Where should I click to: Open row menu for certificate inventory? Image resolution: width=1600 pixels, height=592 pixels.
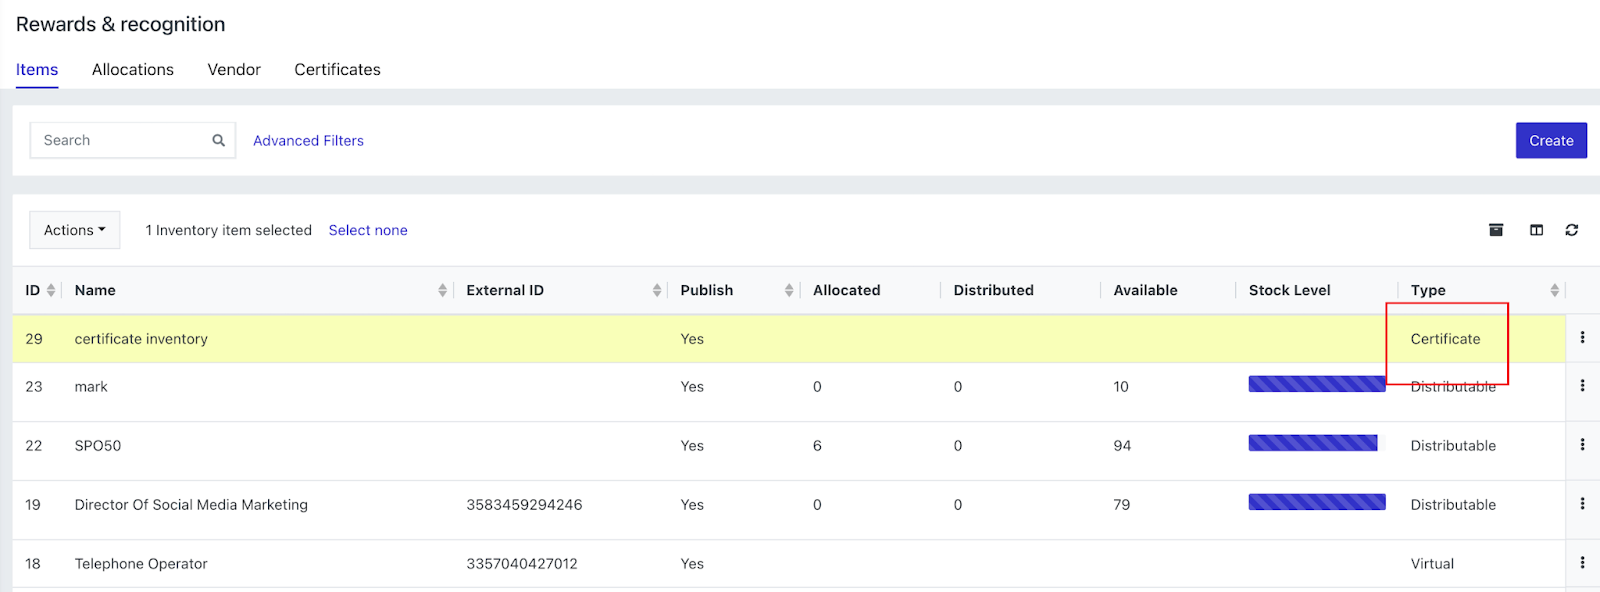(x=1582, y=338)
